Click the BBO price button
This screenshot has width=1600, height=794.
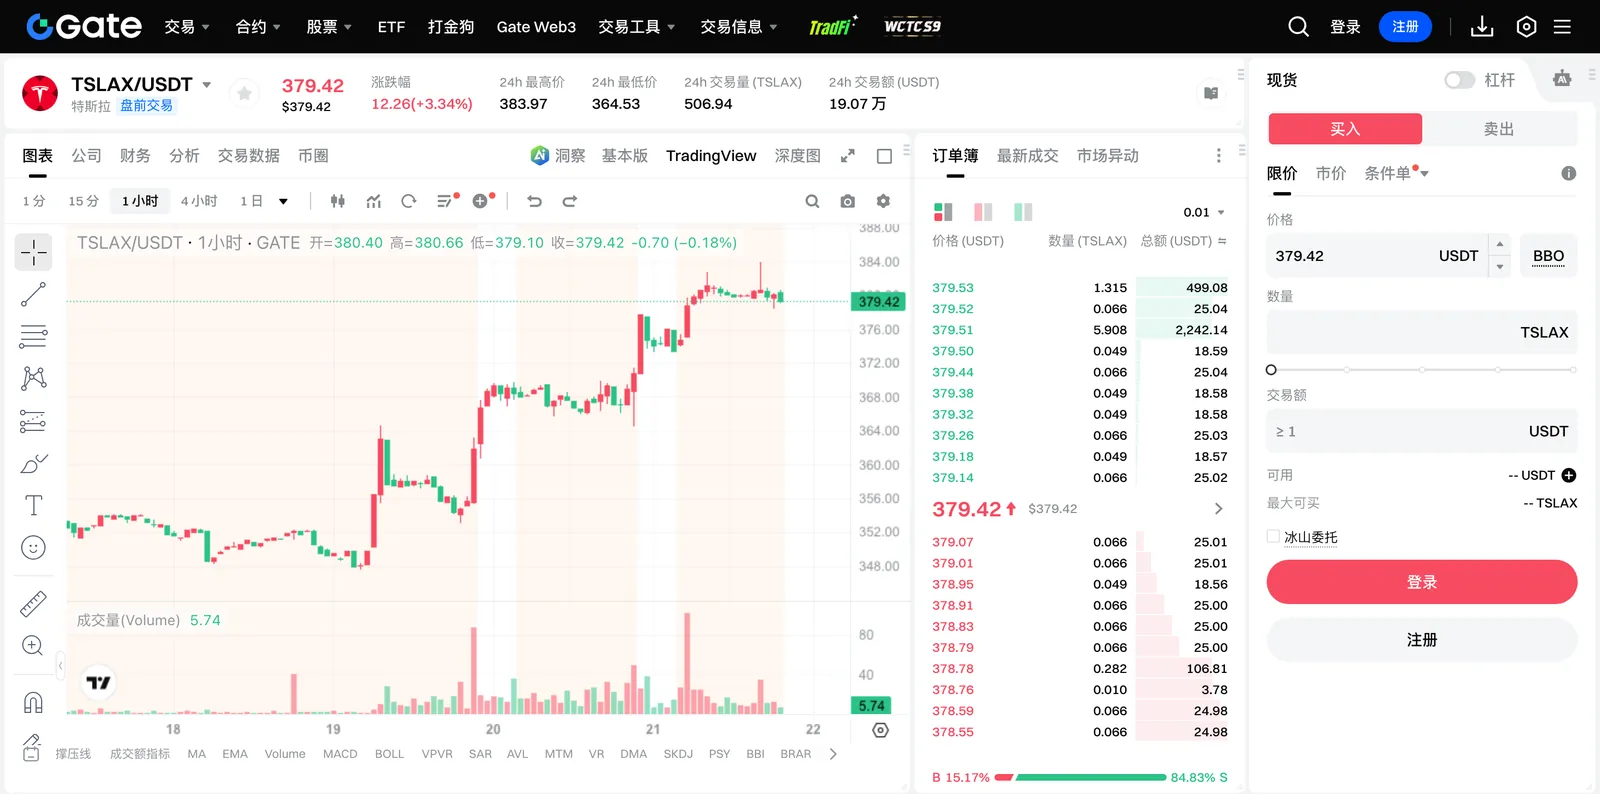click(x=1548, y=256)
